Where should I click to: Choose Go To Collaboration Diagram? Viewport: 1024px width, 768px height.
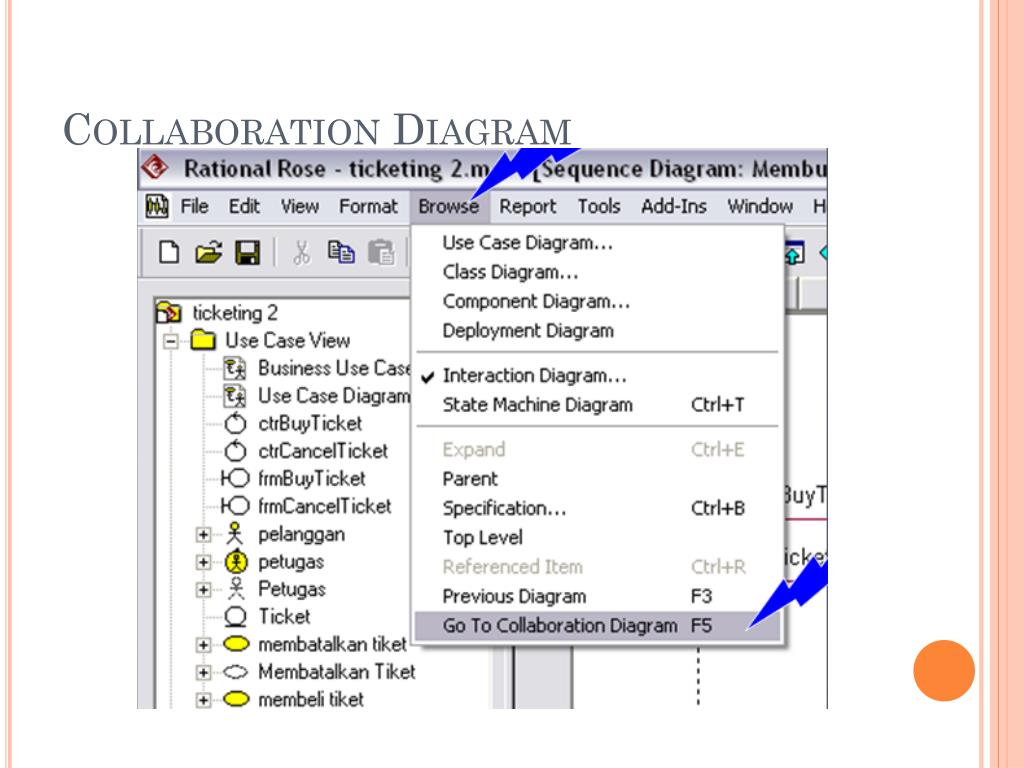click(x=598, y=626)
